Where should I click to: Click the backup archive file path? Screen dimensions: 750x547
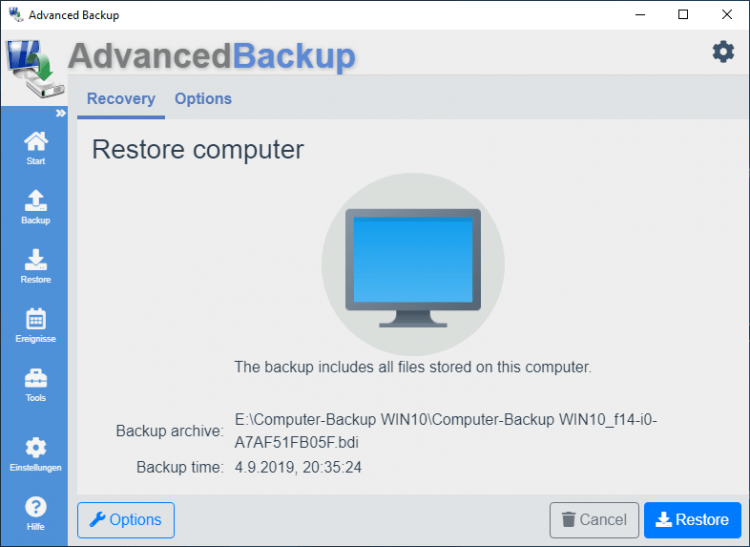pyautogui.click(x=445, y=431)
